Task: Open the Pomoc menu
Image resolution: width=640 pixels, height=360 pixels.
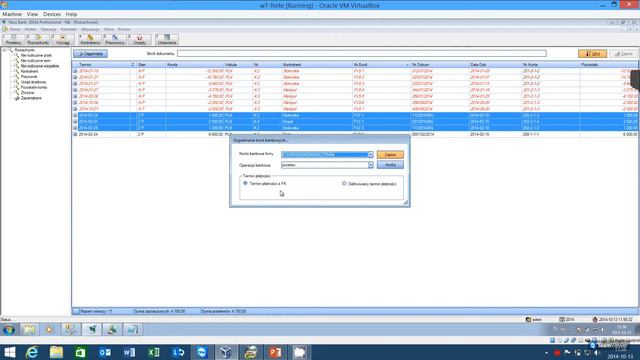Action: (x=124, y=29)
